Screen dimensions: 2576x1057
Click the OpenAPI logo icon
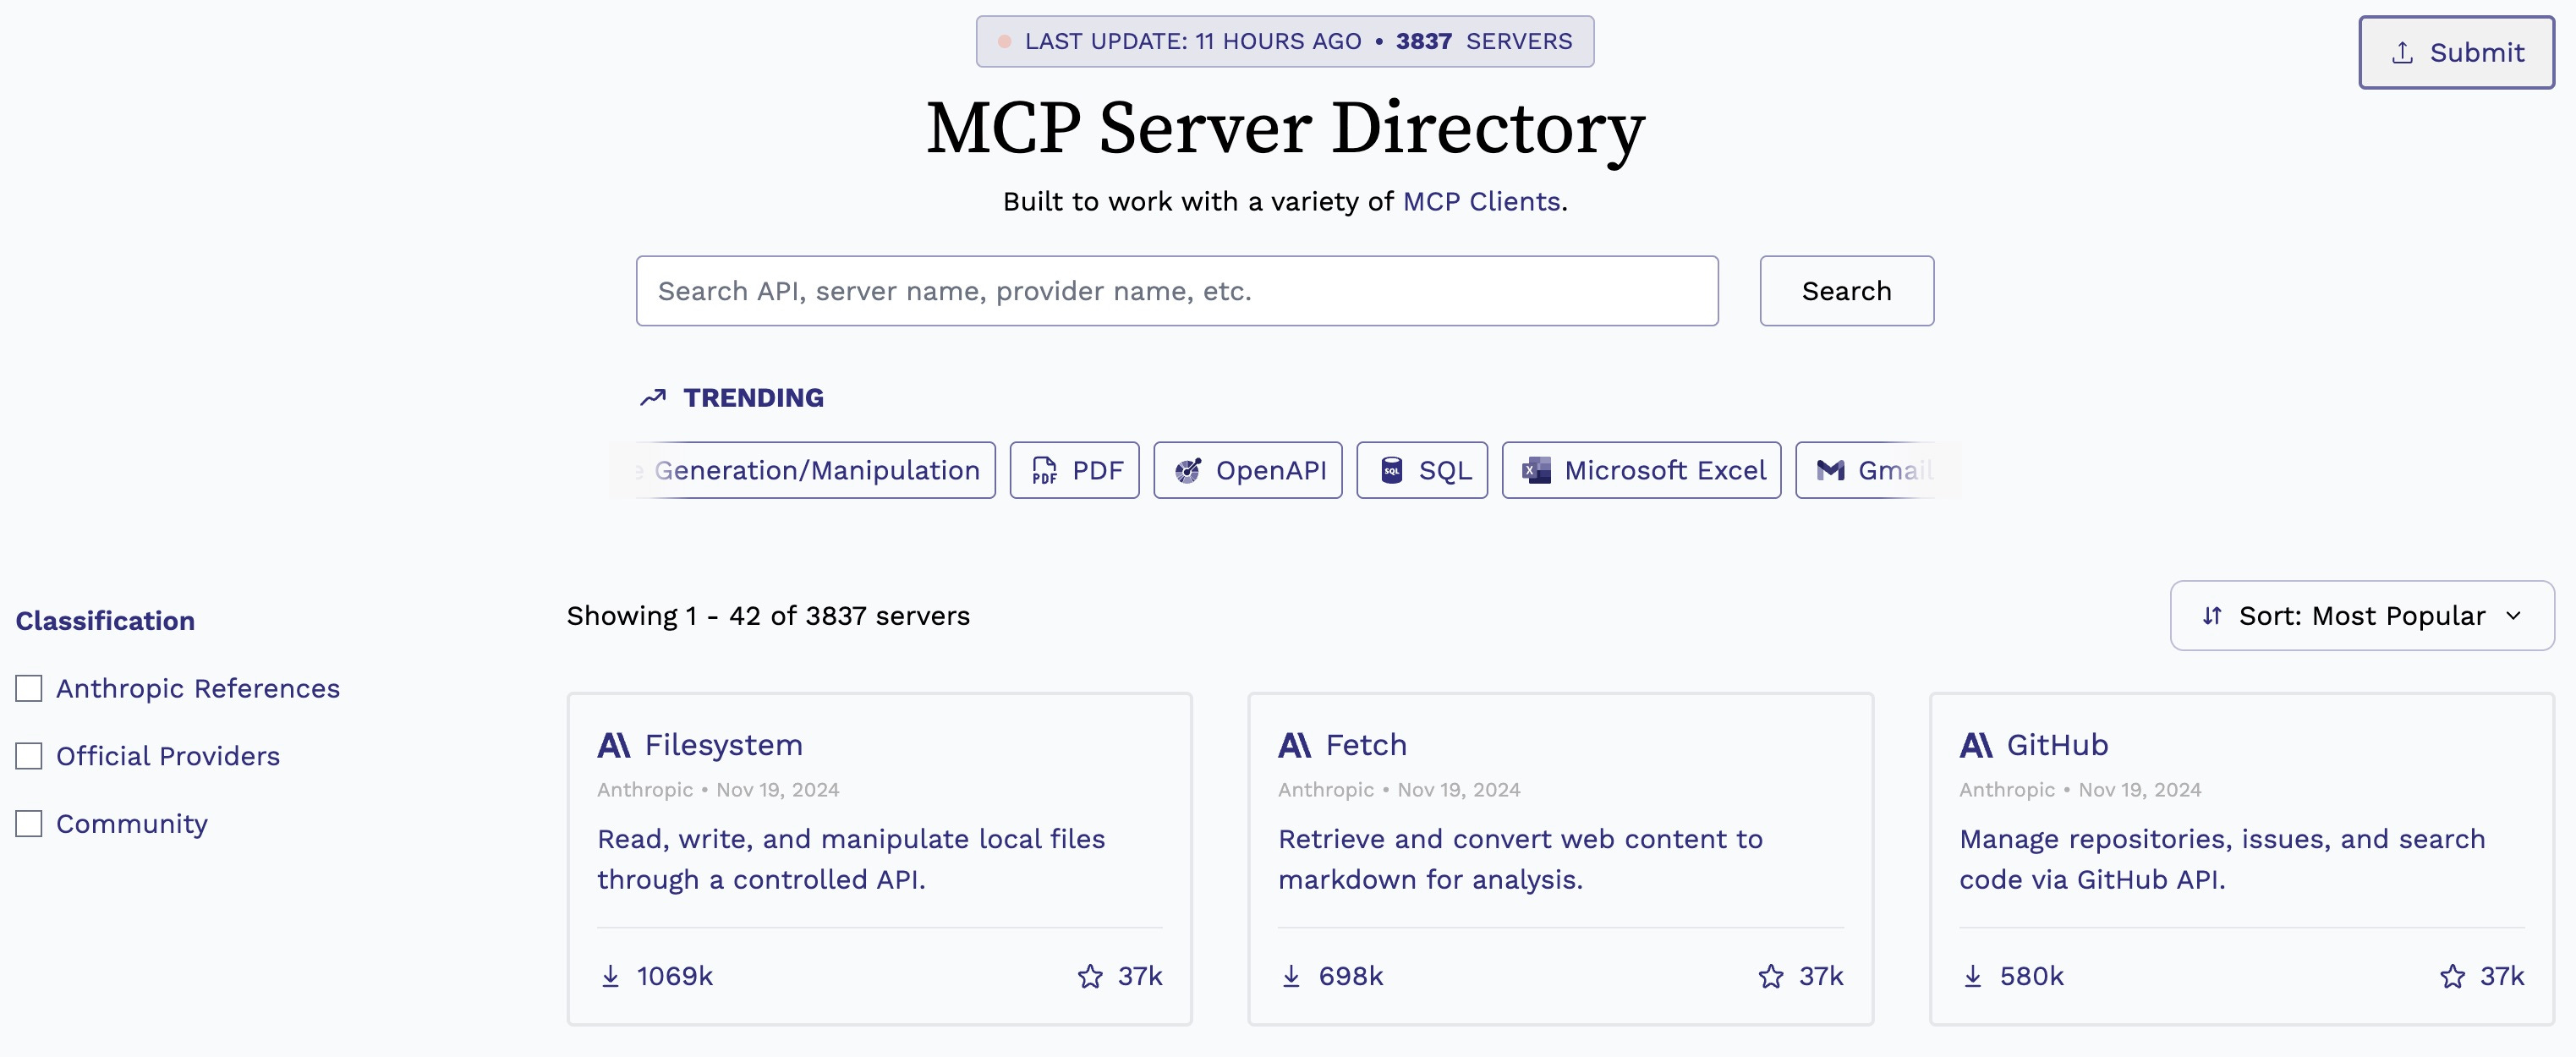pyautogui.click(x=1187, y=470)
